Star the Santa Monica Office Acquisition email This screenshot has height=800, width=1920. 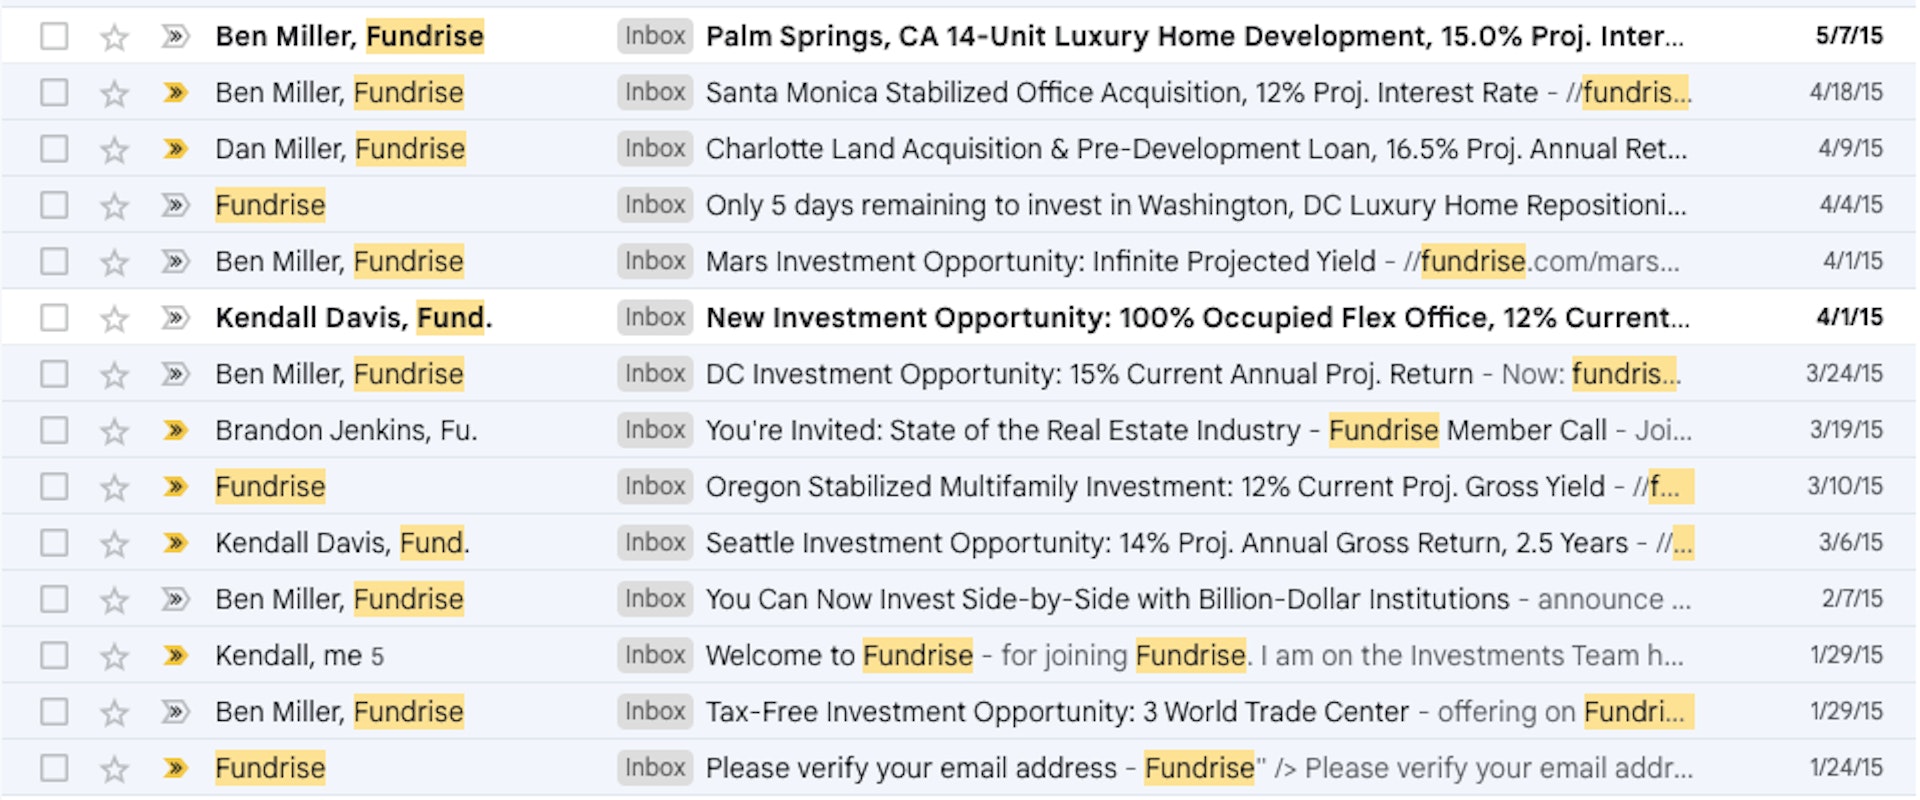115,93
